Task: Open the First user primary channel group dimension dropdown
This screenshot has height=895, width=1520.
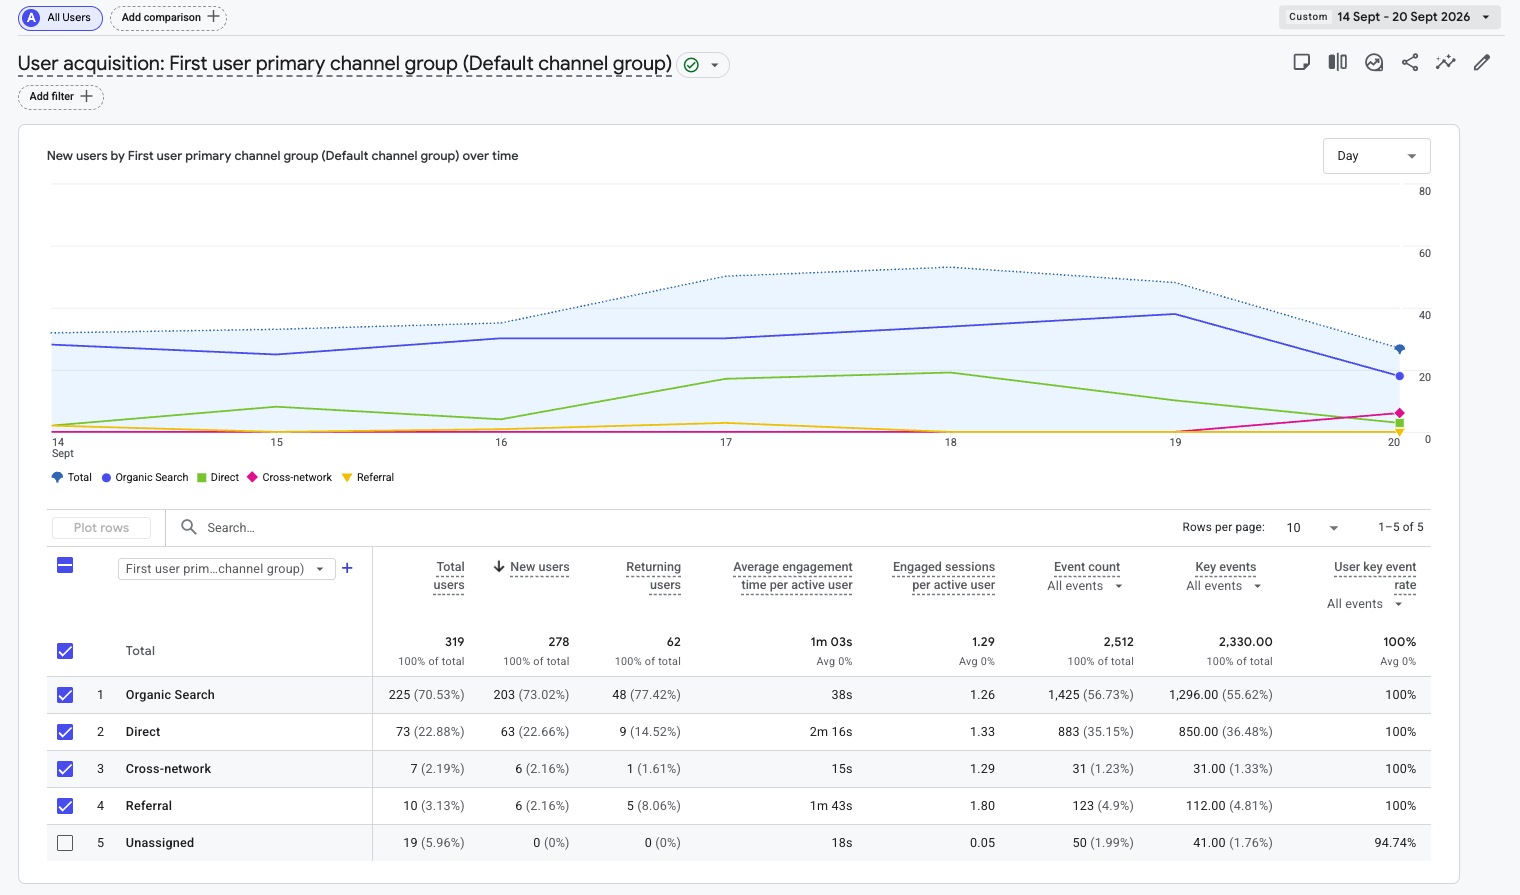Action: pos(225,569)
